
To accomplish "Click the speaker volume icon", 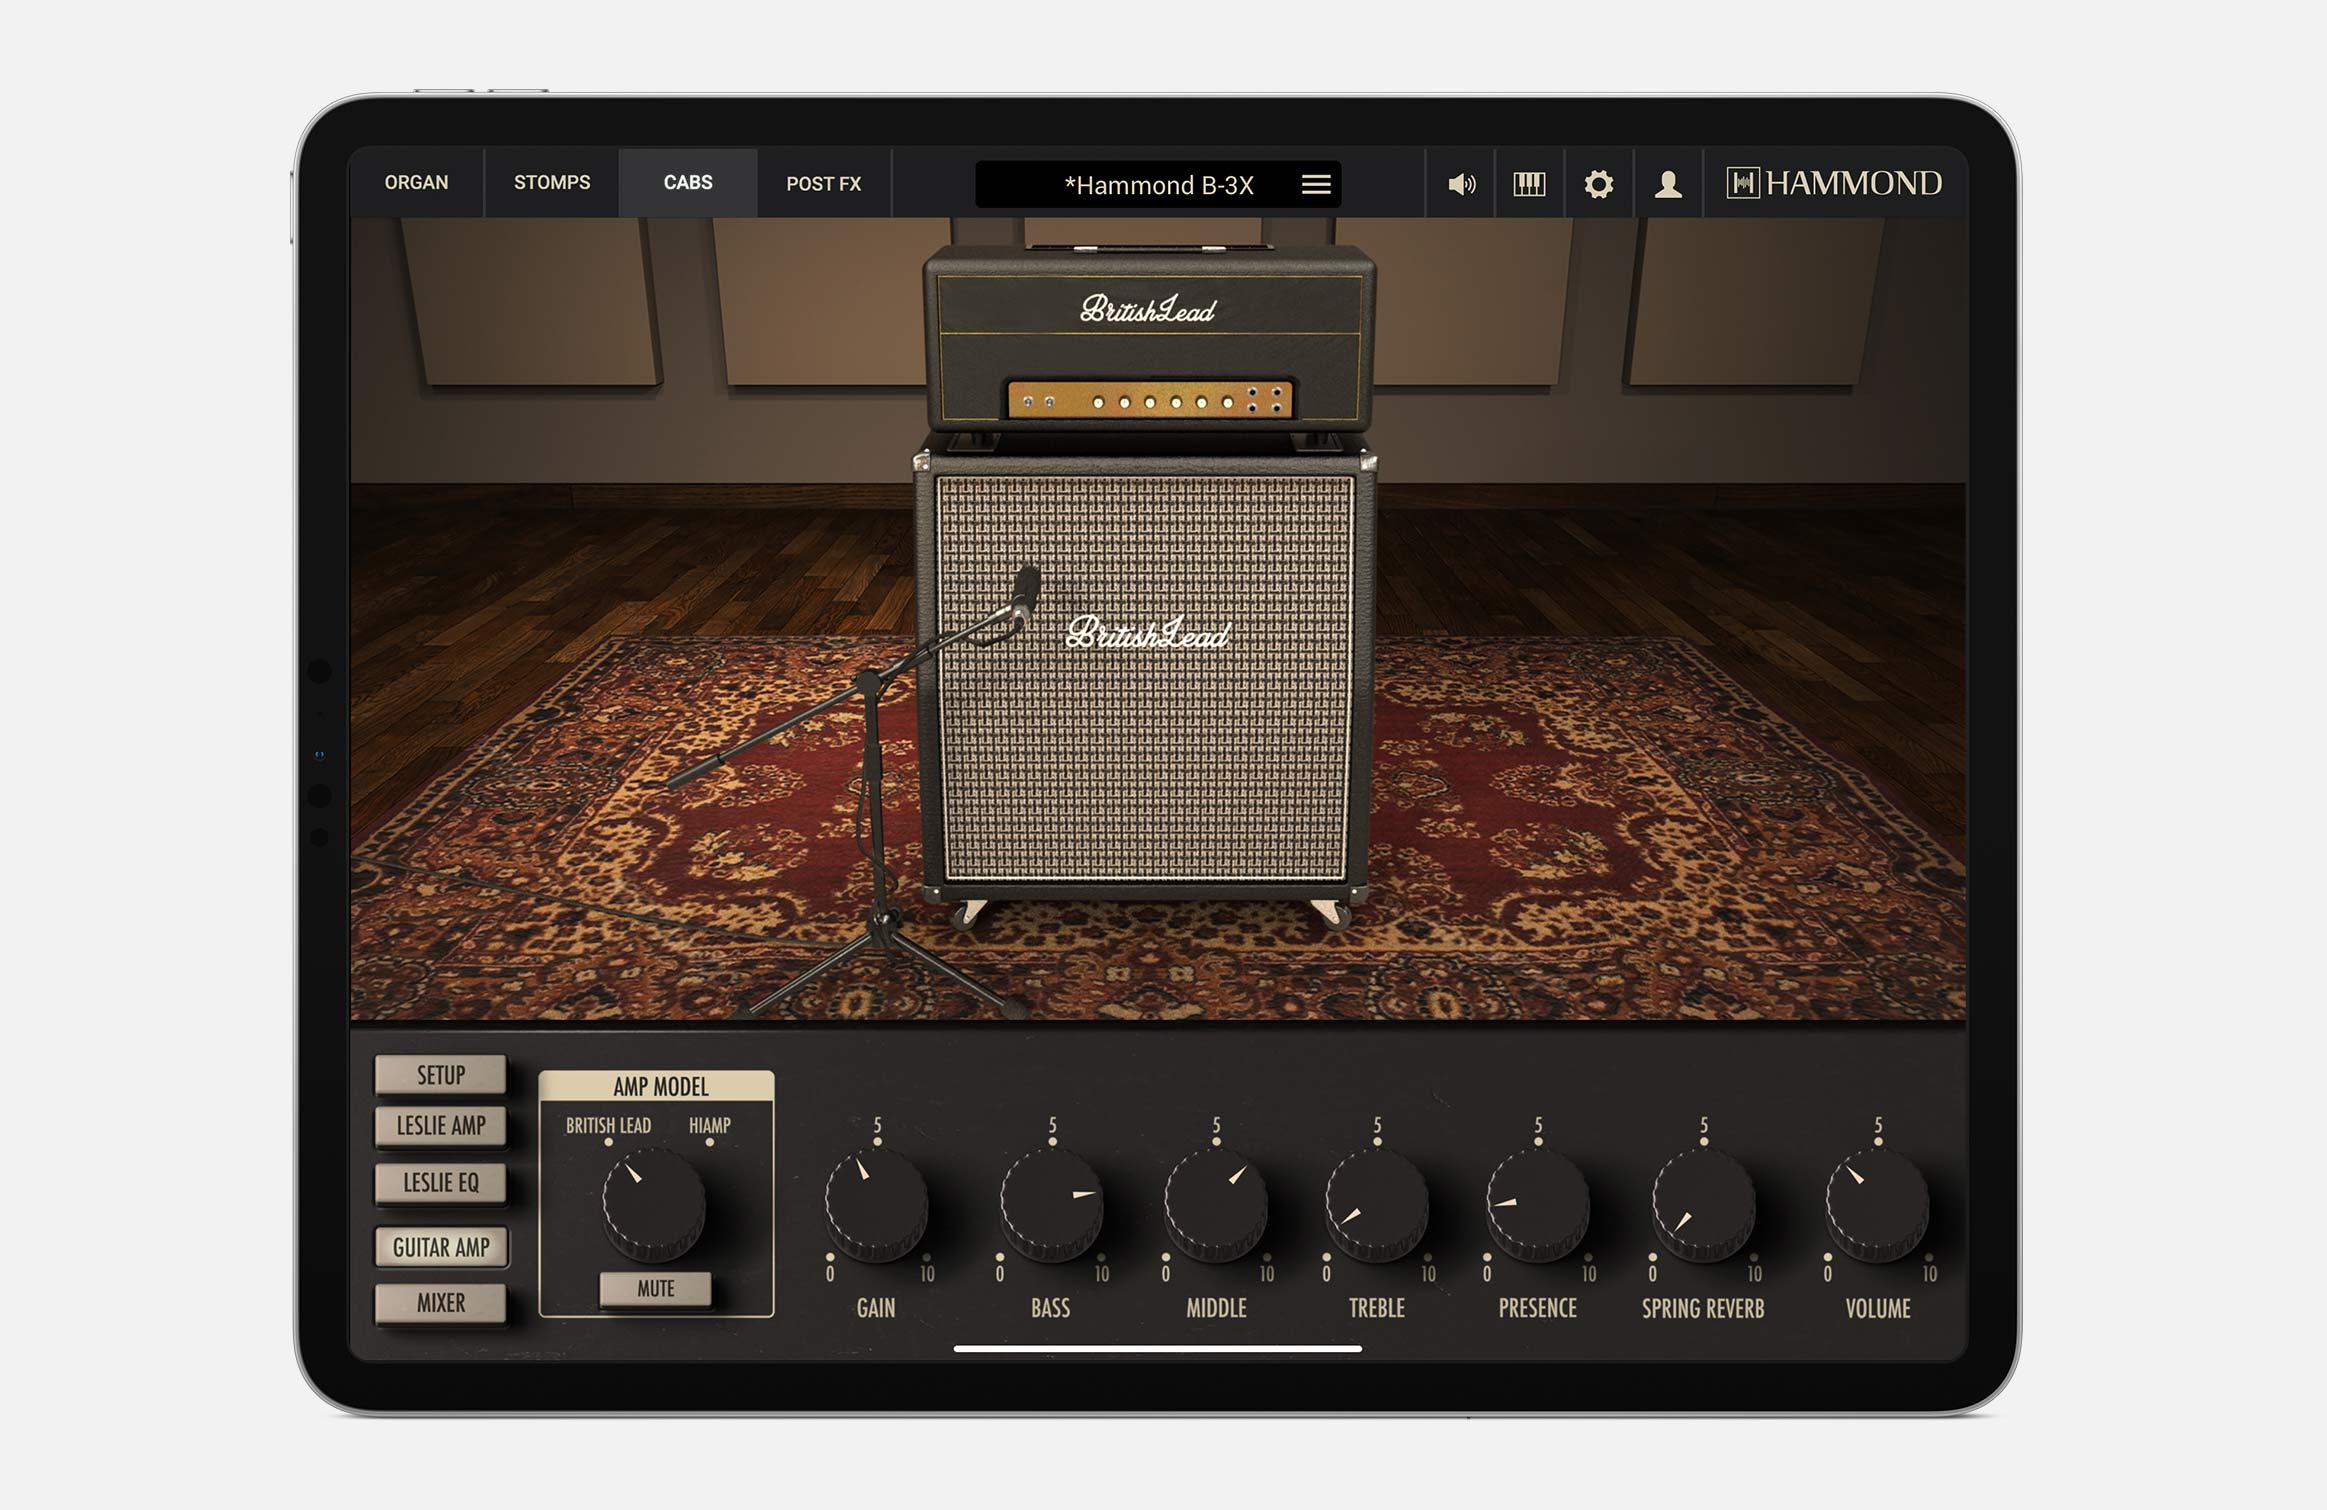I will [x=1461, y=184].
